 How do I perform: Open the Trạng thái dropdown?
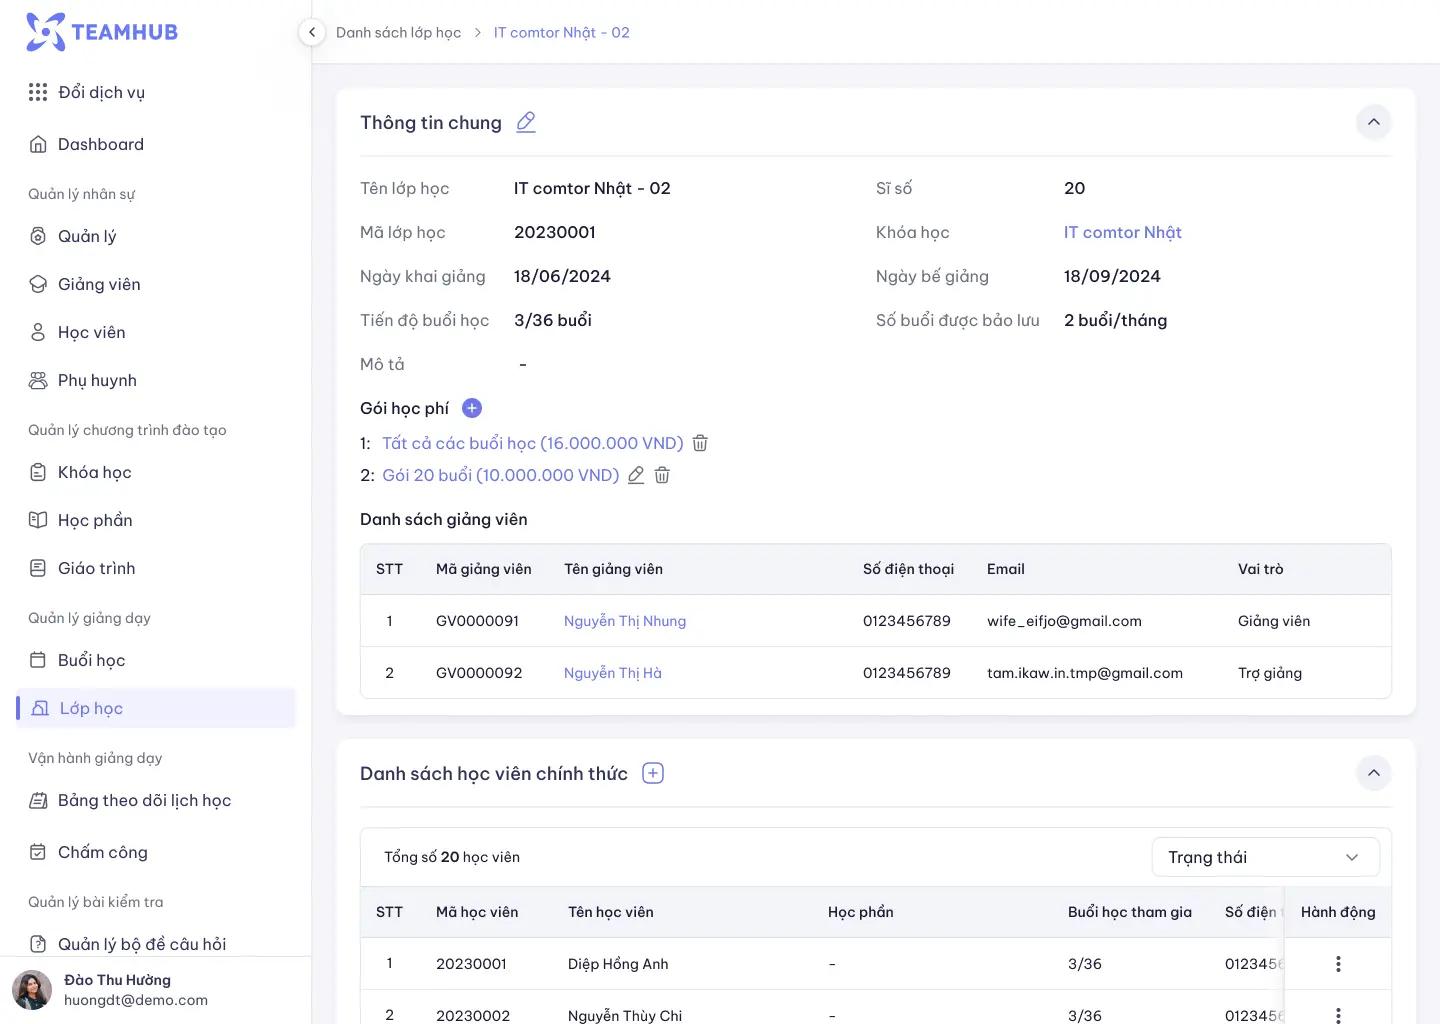(x=1266, y=857)
